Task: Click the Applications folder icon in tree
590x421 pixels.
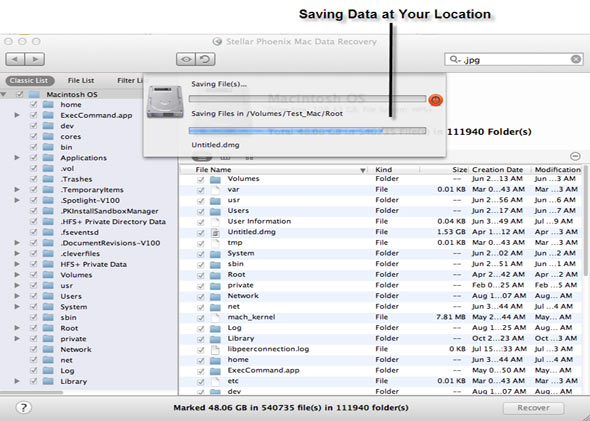Action: pos(48,158)
